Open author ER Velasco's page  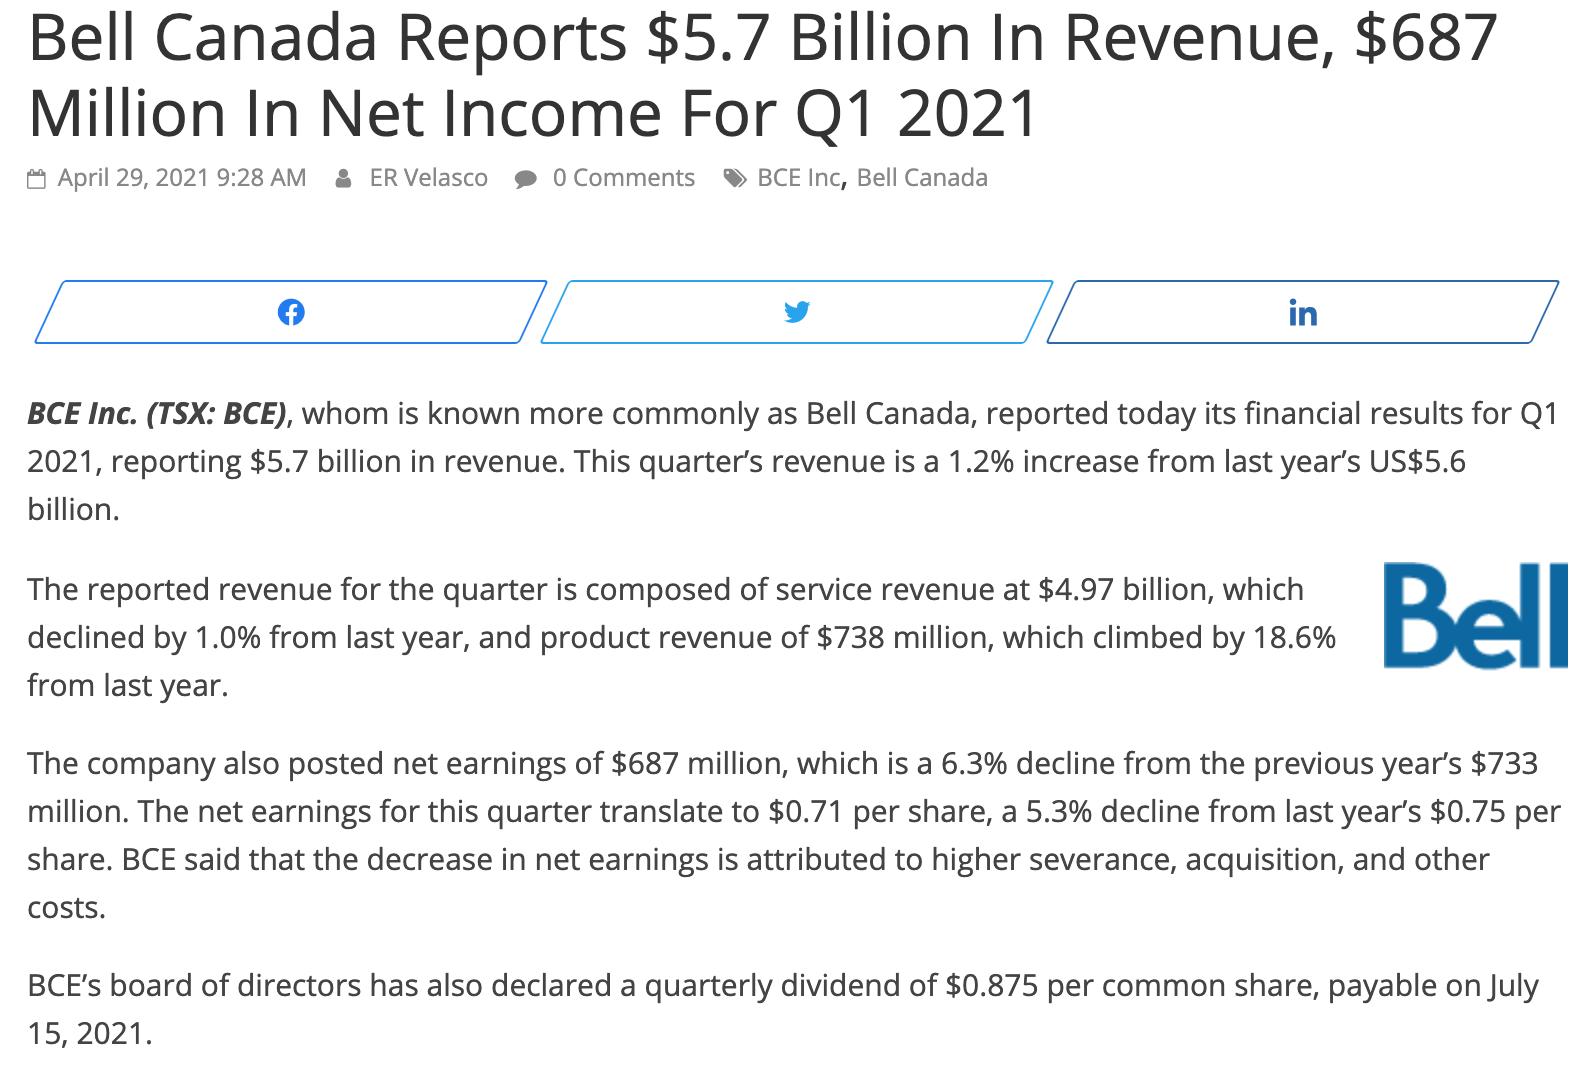point(429,178)
